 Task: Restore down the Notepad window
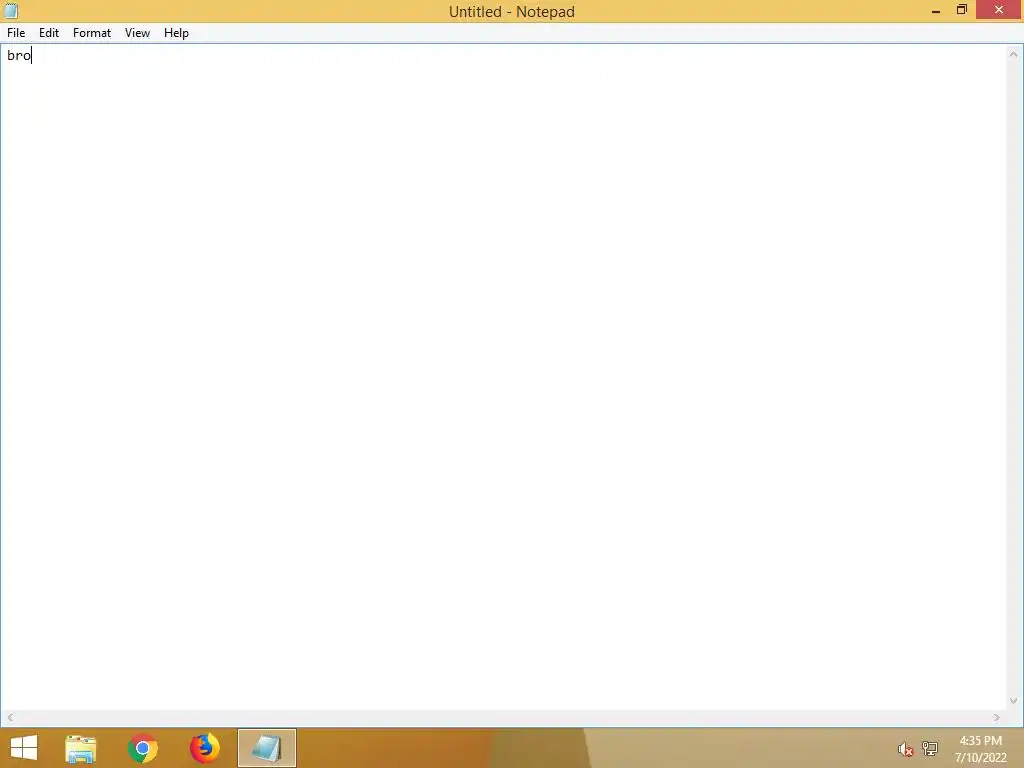tap(961, 10)
